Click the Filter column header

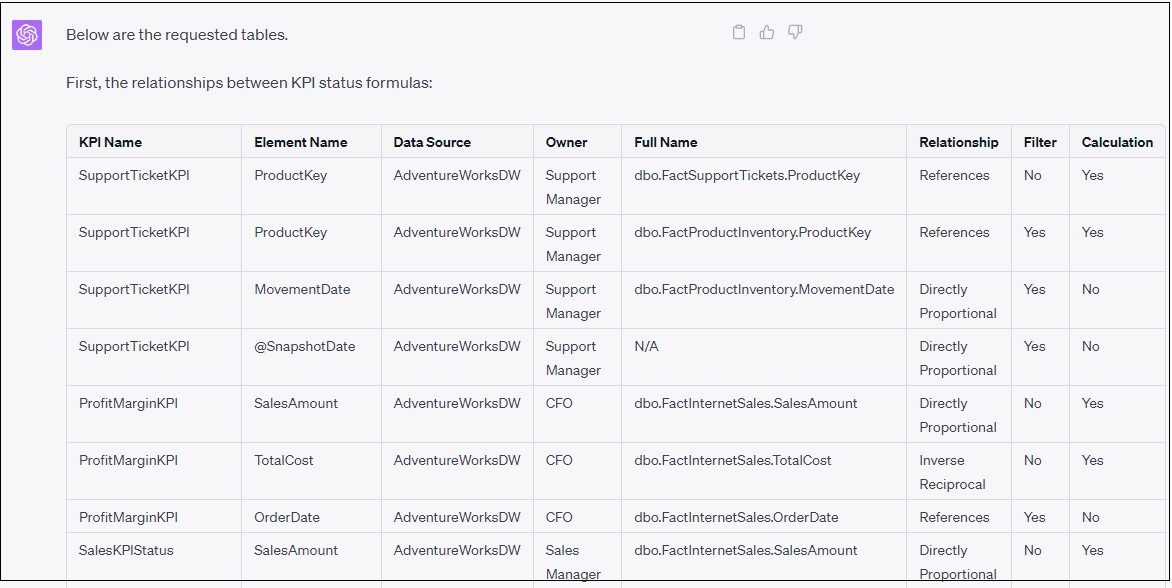point(1040,142)
